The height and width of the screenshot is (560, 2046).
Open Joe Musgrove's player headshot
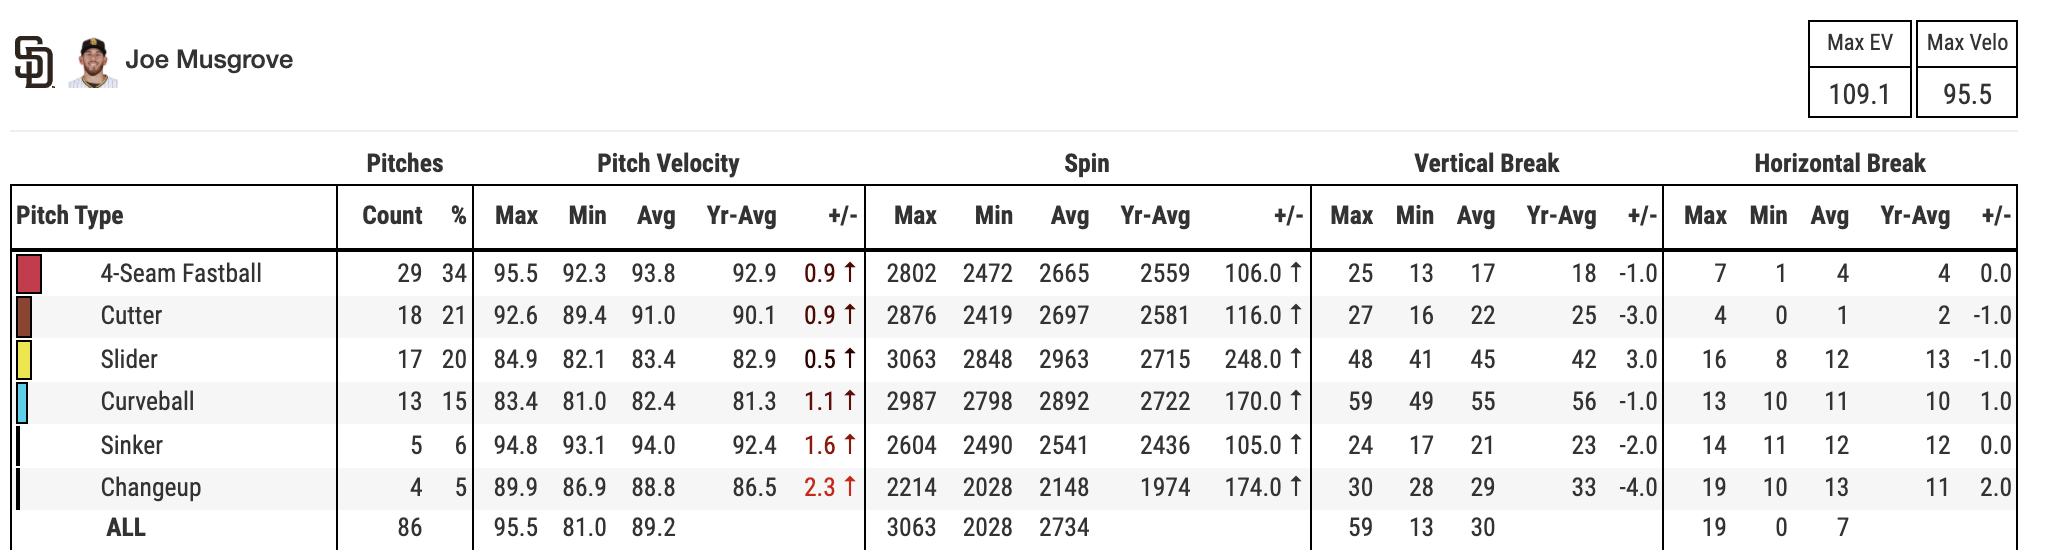pos(93,62)
